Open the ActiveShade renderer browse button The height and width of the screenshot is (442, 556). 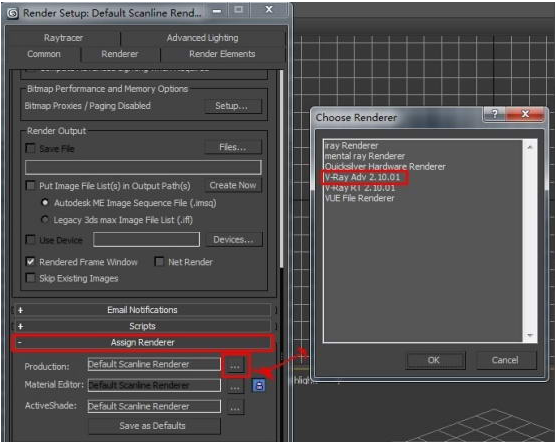[x=235, y=408]
